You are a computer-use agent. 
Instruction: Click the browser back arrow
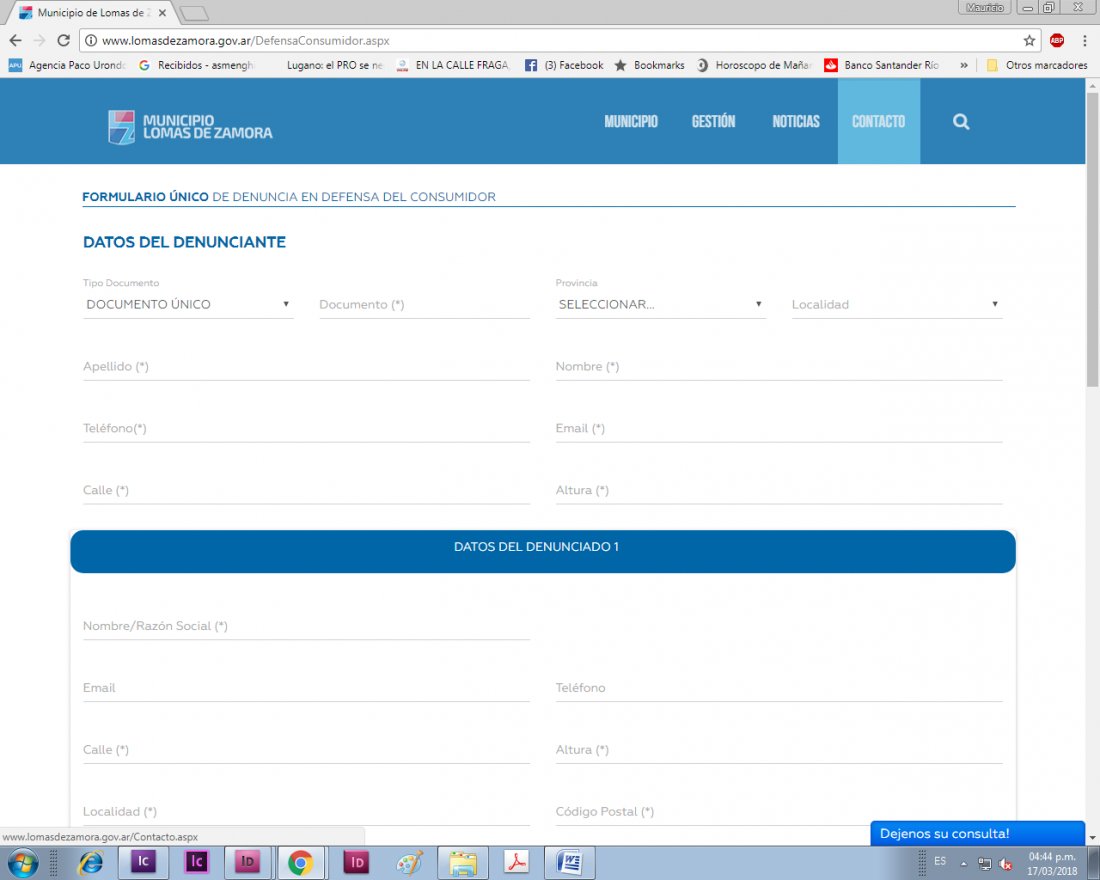coord(15,41)
